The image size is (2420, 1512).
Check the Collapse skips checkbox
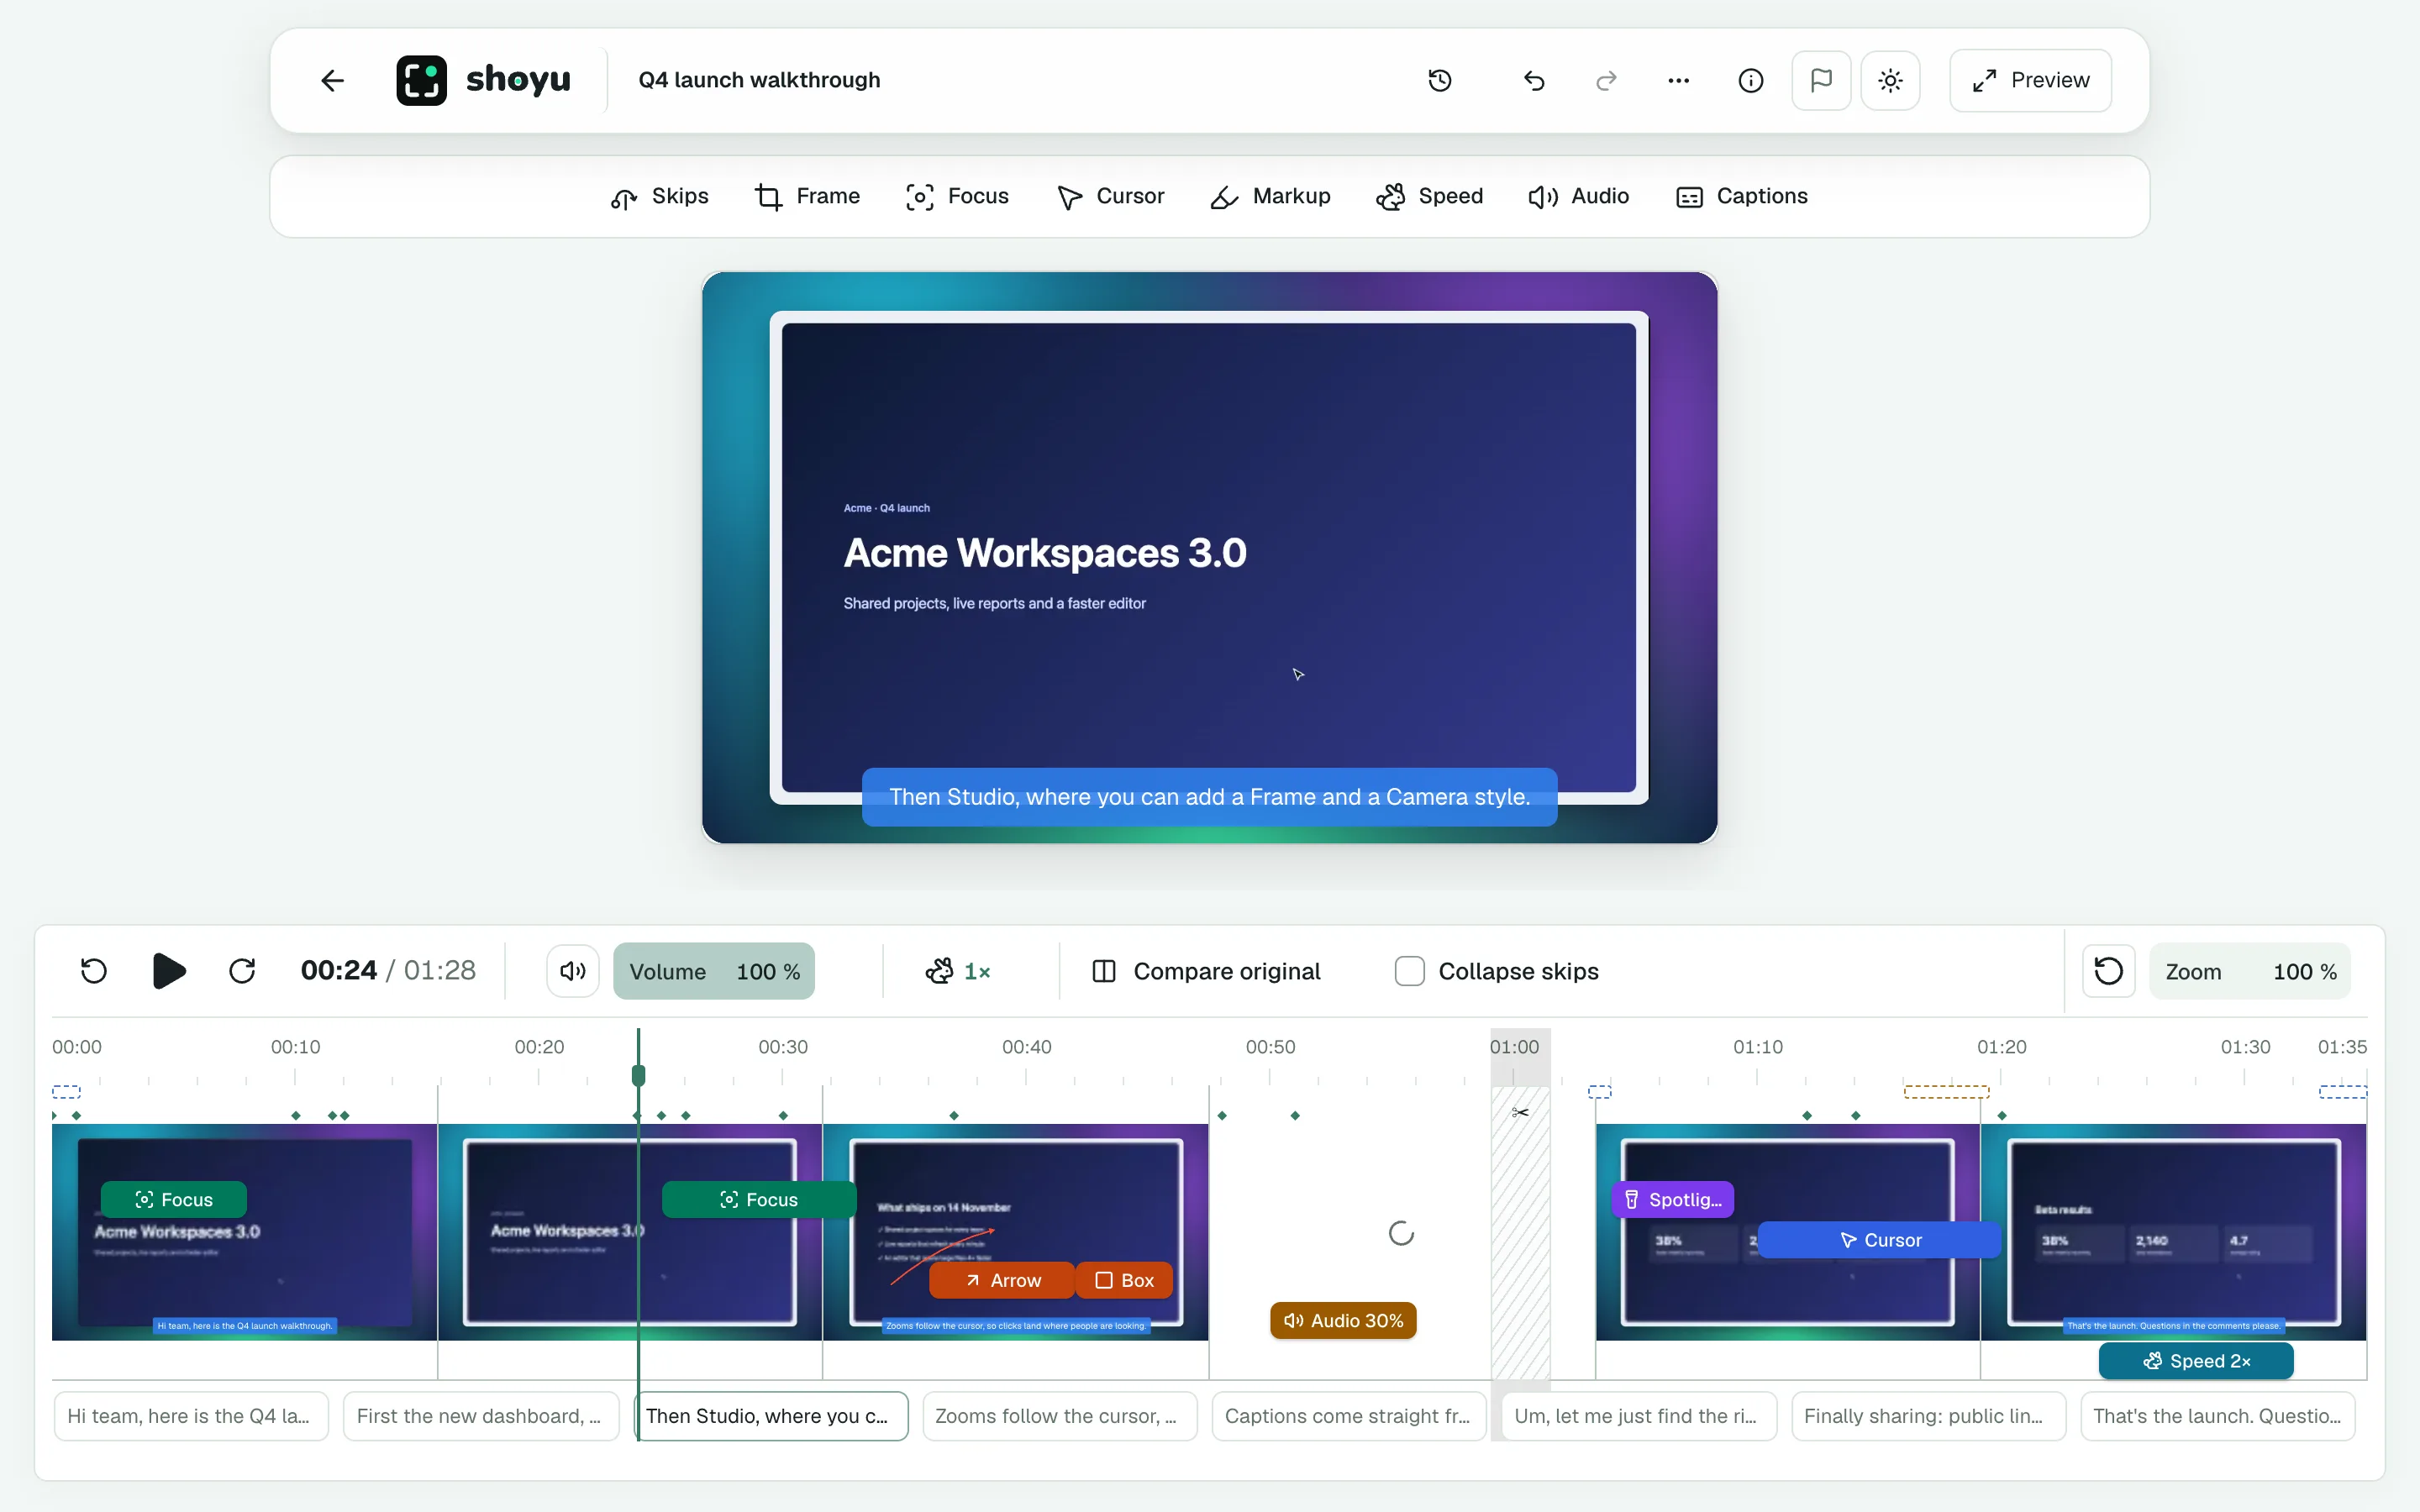1409,971
